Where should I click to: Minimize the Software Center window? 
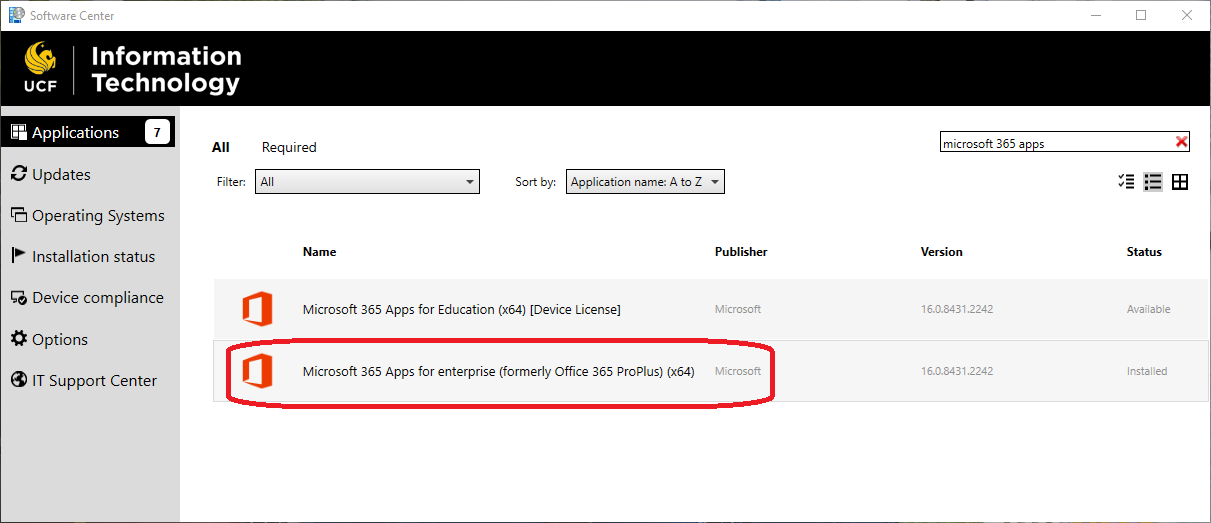point(1097,15)
